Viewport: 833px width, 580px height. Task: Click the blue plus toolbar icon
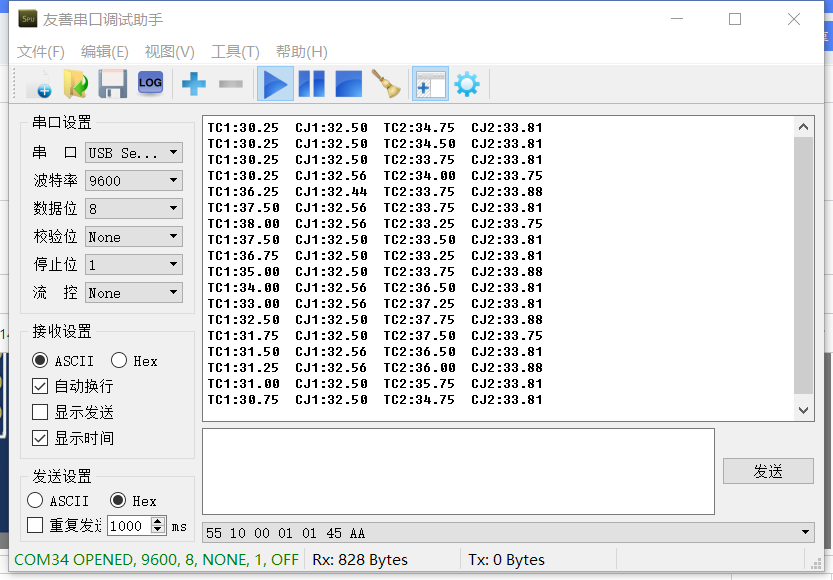click(x=194, y=85)
